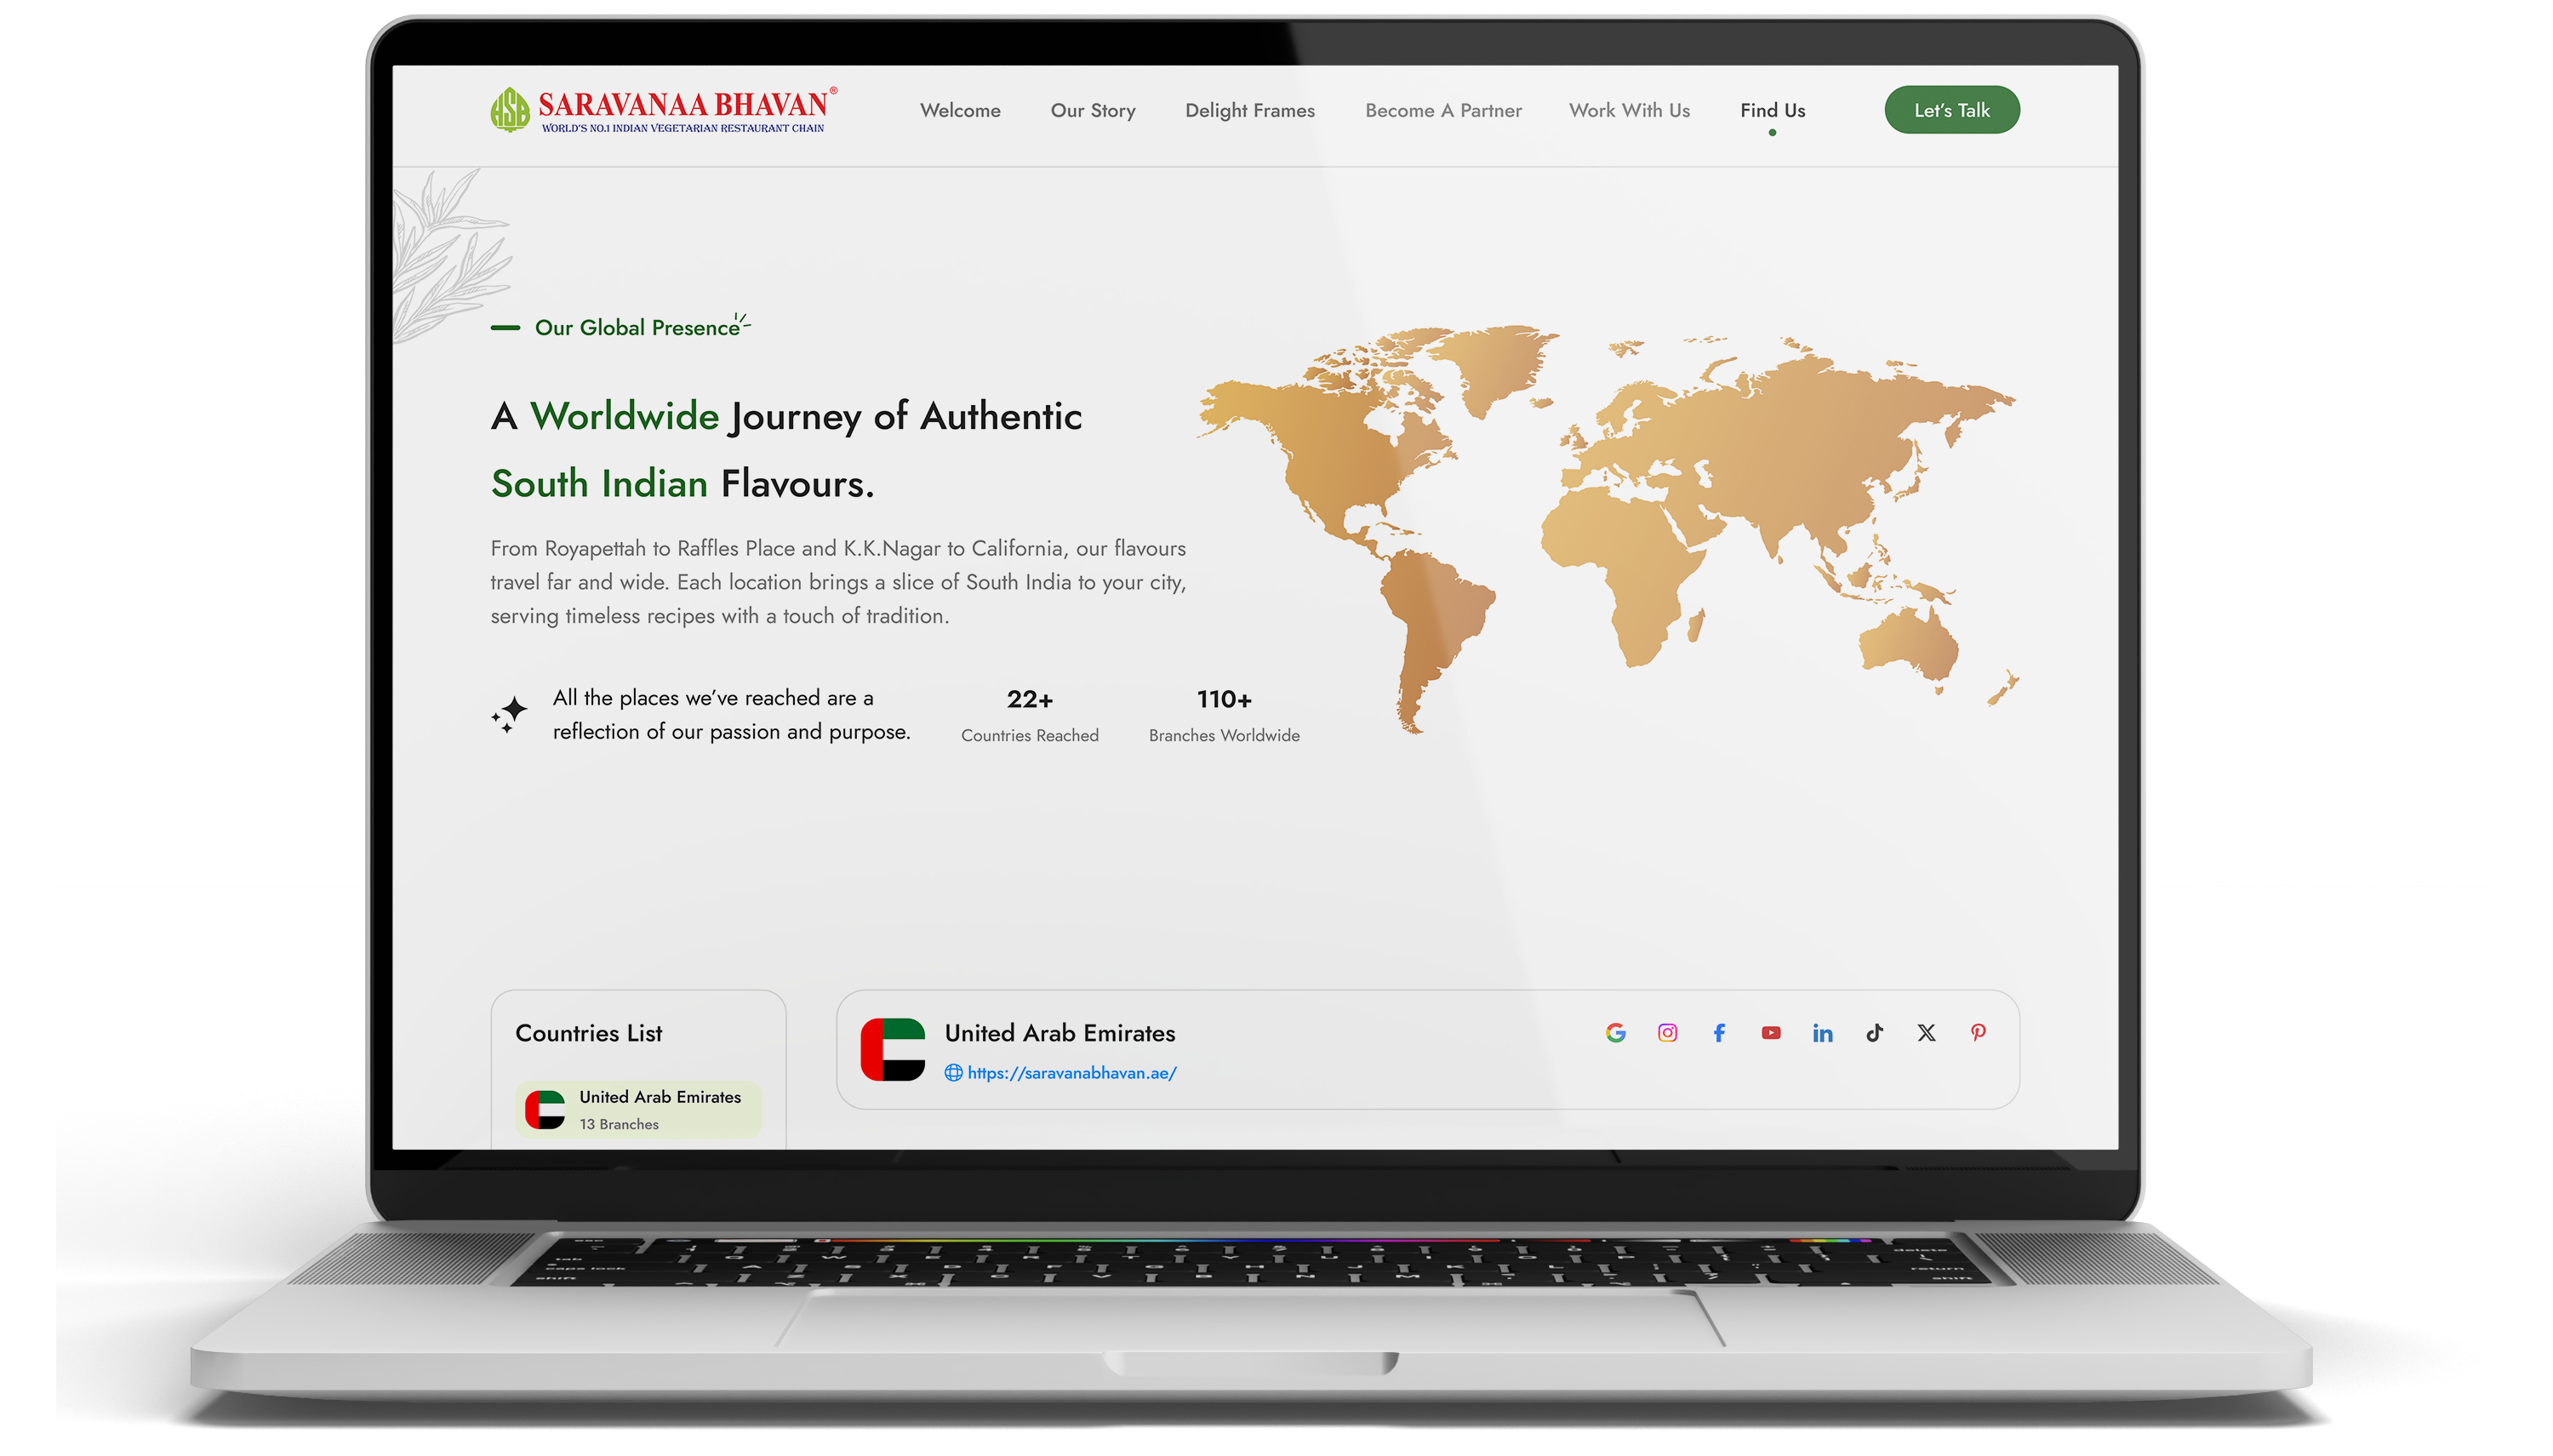
Task: Click the Our Global Presence label
Action: pyautogui.click(x=636, y=327)
